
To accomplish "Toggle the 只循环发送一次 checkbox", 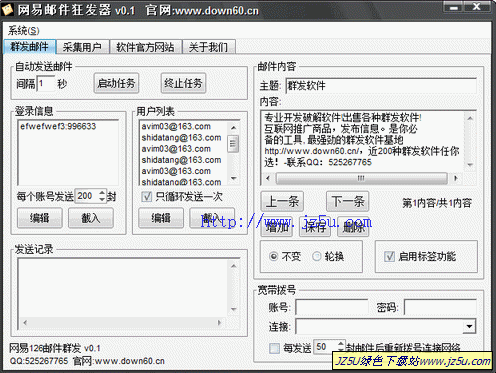I will pyautogui.click(x=147, y=197).
